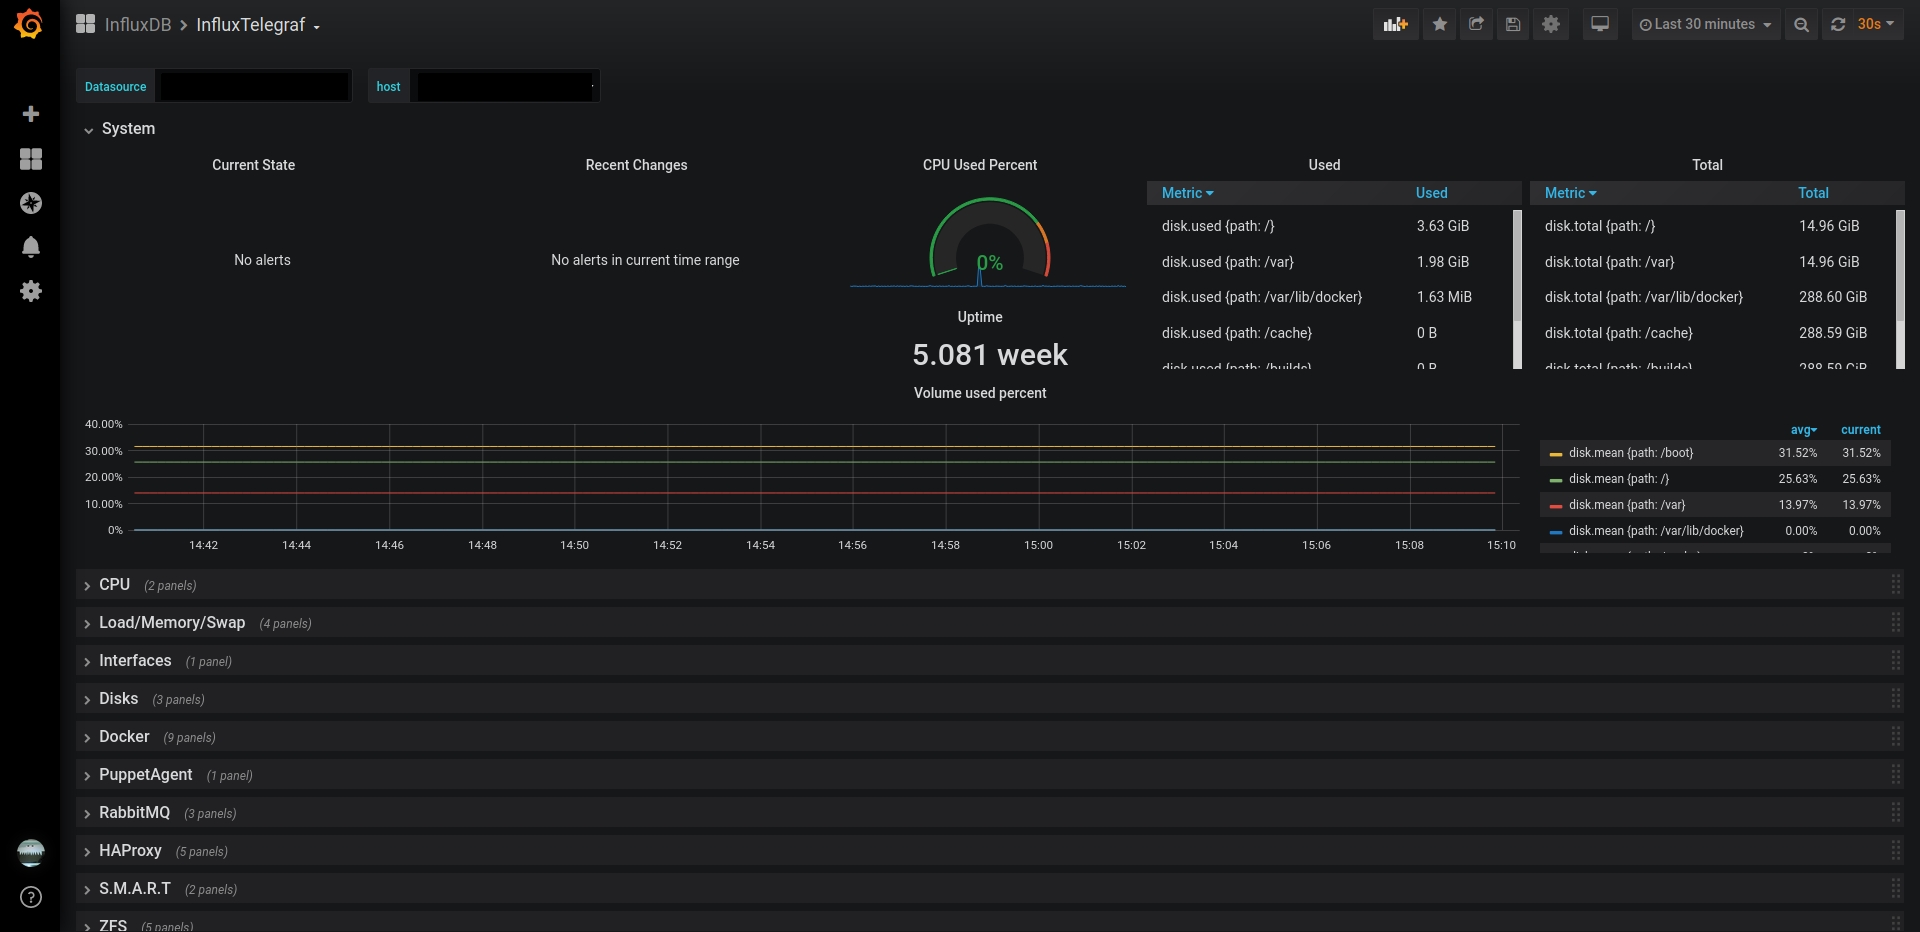Viewport: 1920px width, 932px height.
Task: Open the Last 30 minutes time picker
Action: [x=1705, y=24]
